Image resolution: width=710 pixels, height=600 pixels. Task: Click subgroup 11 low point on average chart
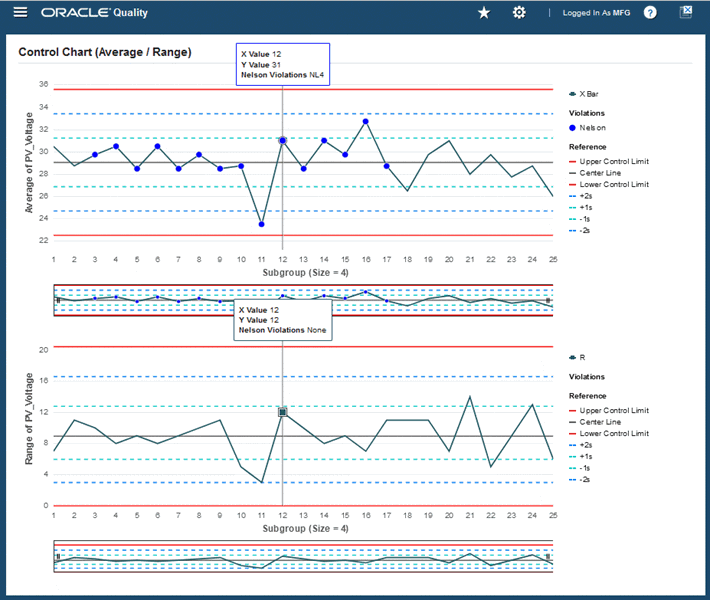[261, 224]
